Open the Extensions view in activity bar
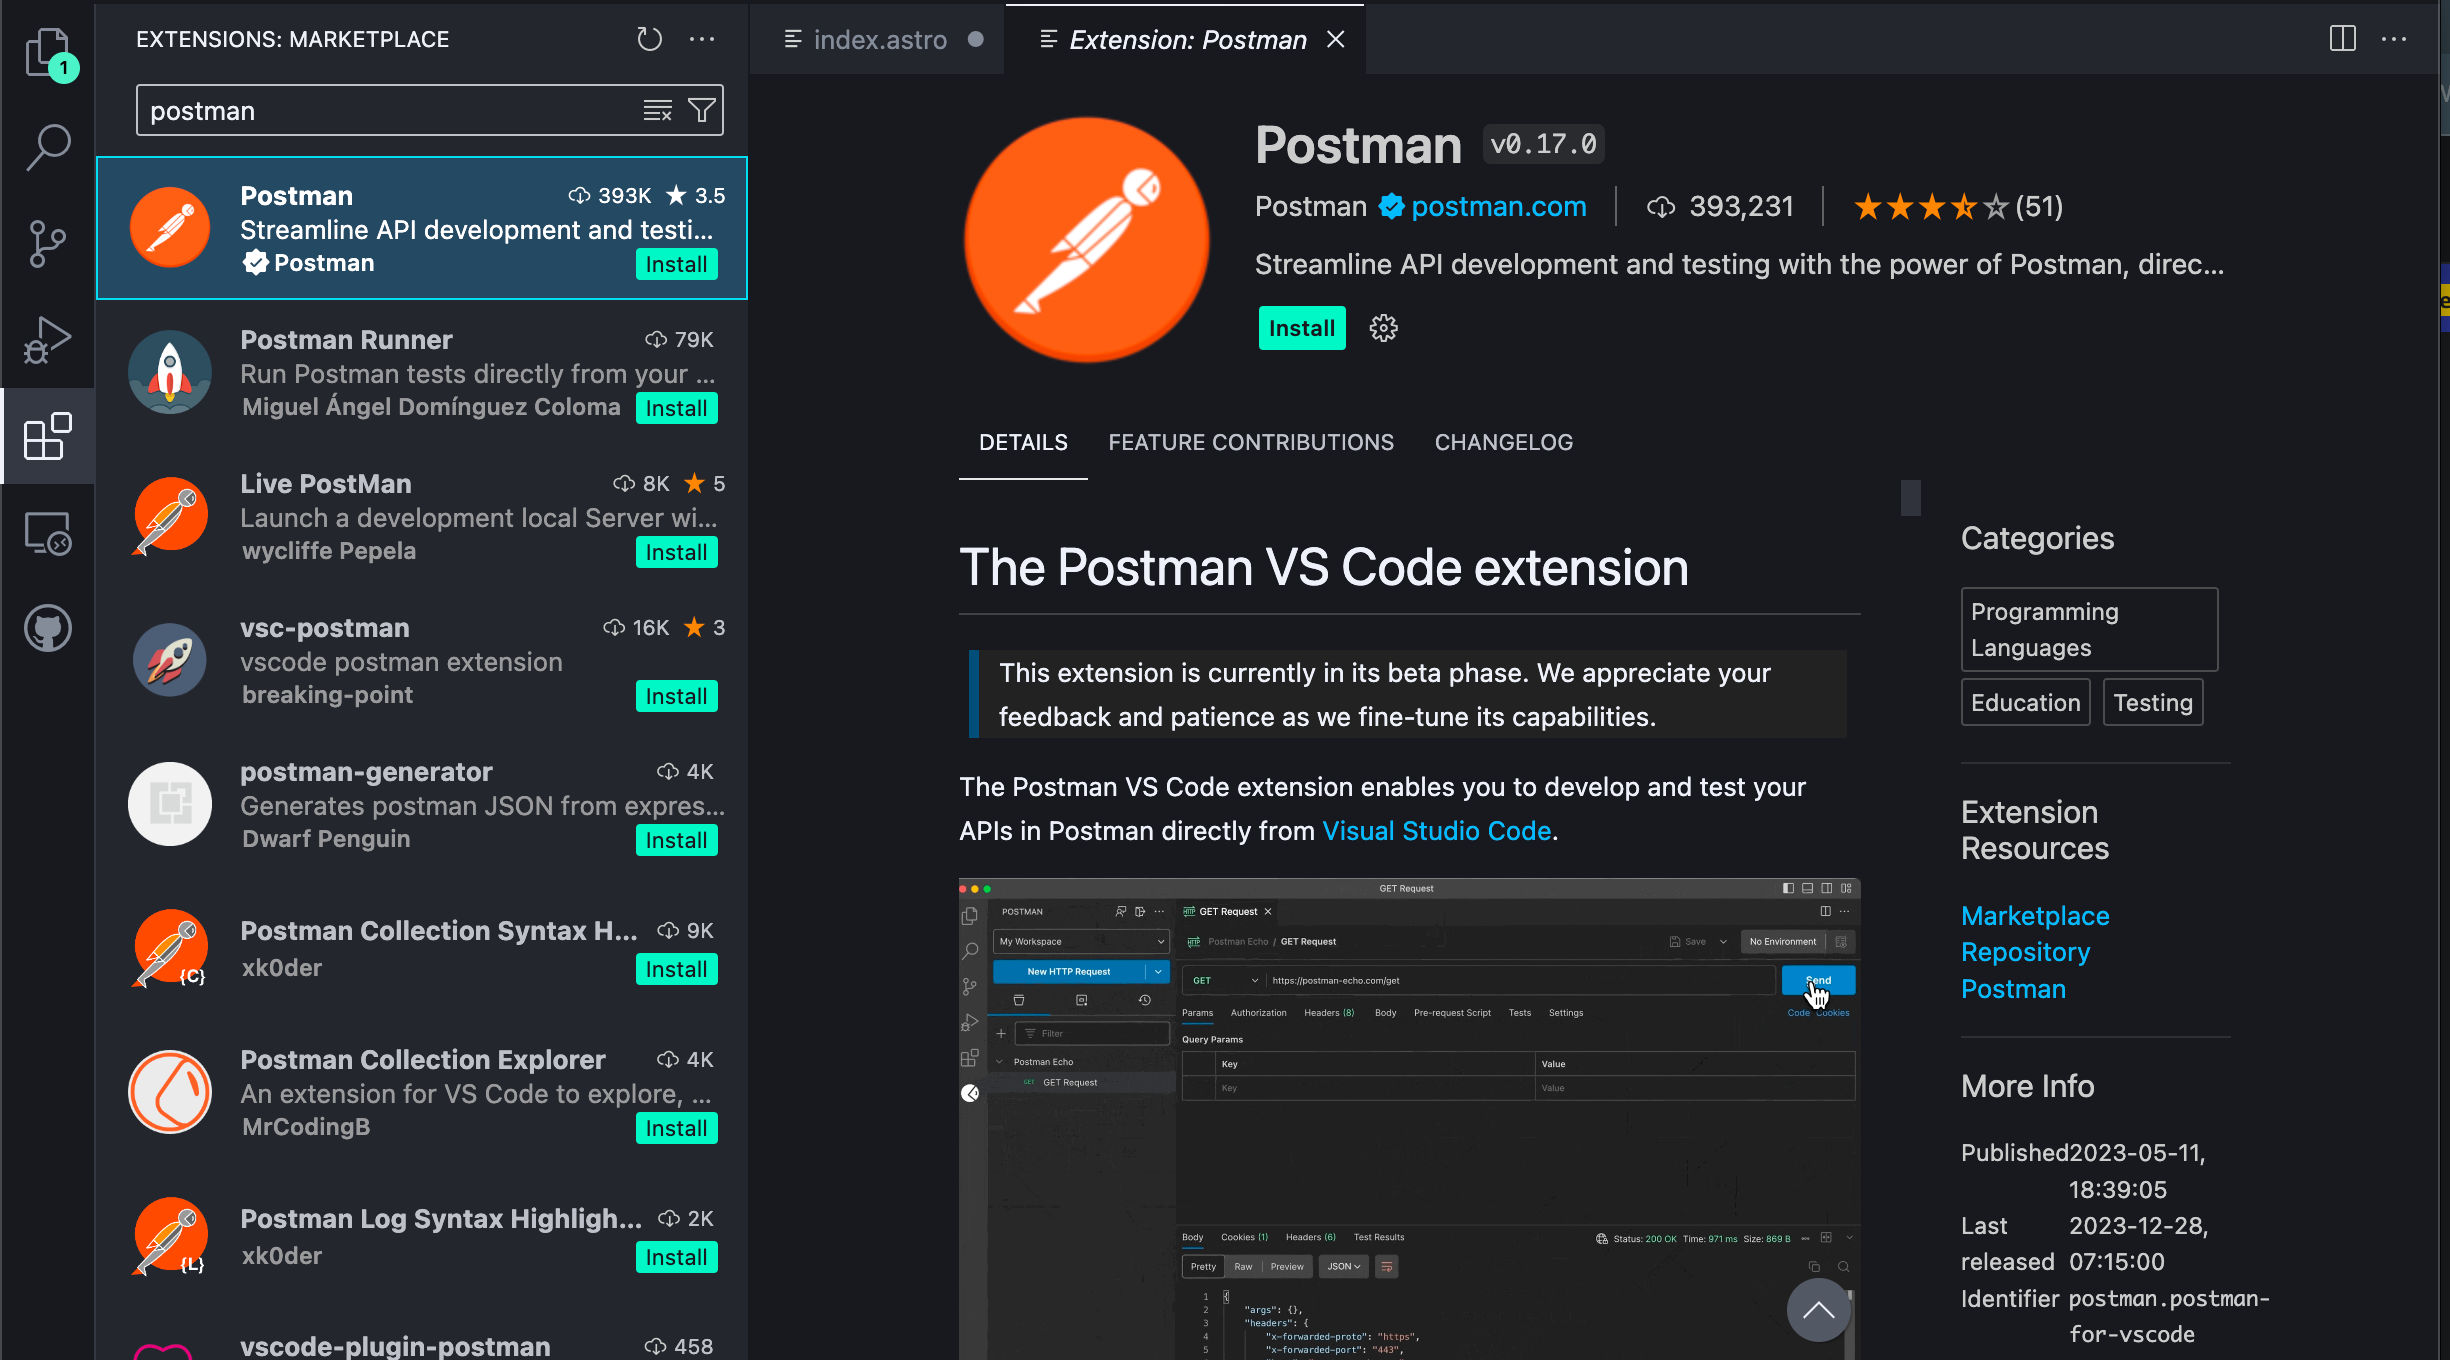This screenshot has height=1360, width=2450. click(x=48, y=436)
